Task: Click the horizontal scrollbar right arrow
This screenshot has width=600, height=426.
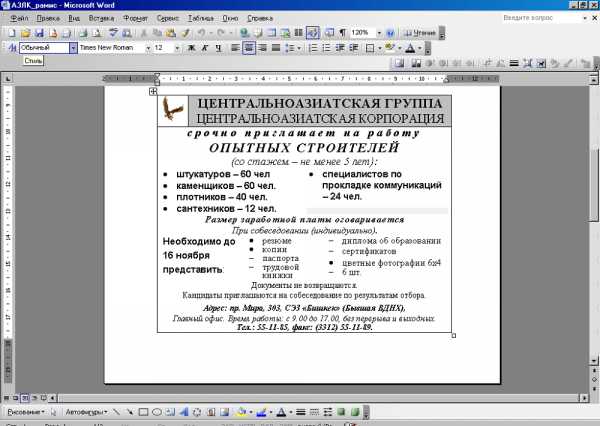Action: click(x=584, y=398)
